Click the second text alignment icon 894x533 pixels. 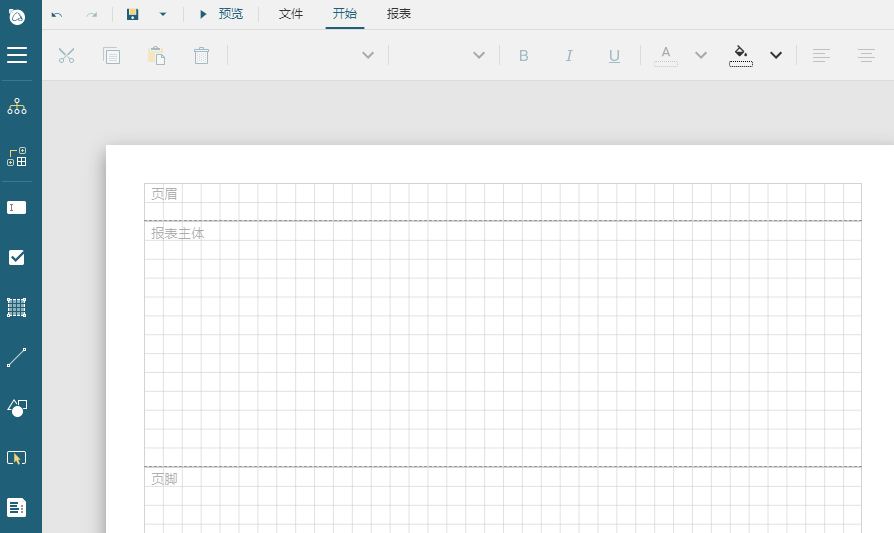(x=866, y=55)
